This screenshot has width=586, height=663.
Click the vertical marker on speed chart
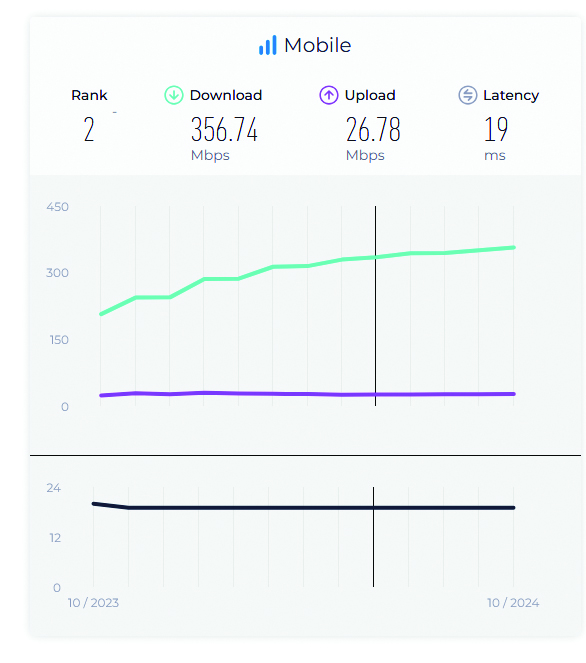tap(375, 306)
